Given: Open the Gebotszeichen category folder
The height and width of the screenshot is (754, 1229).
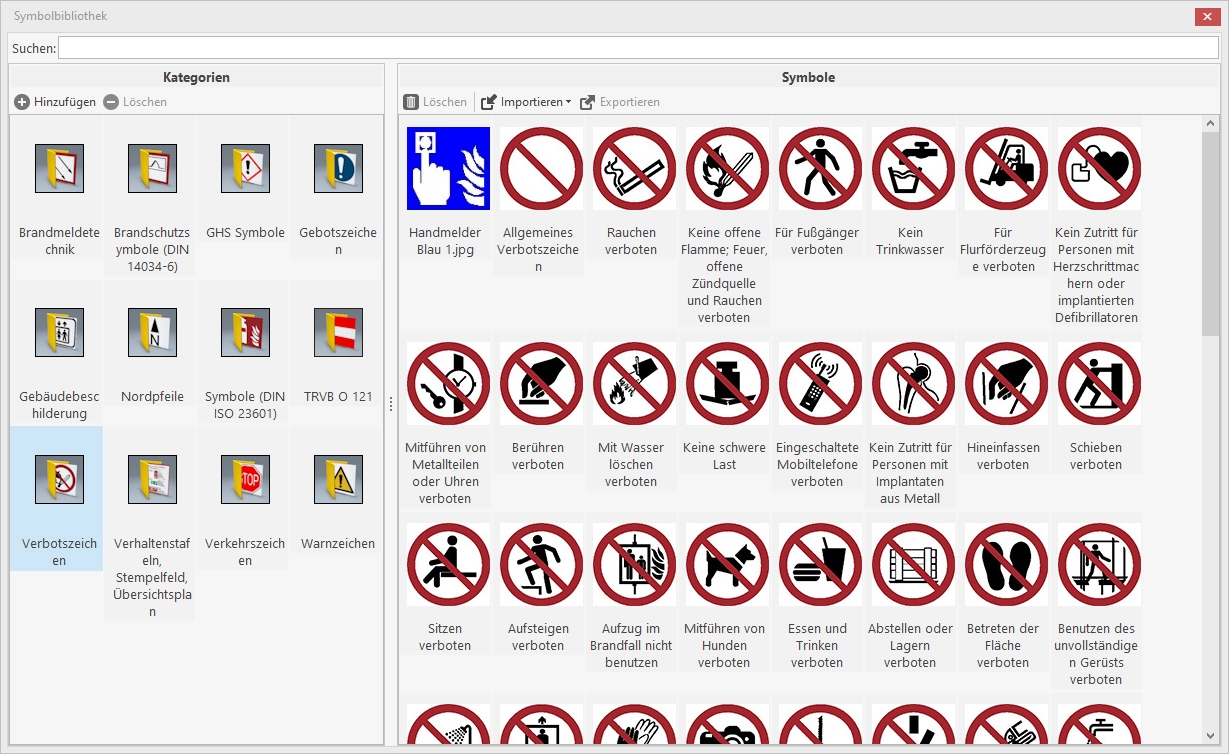Looking at the screenshot, I should pos(338,168).
